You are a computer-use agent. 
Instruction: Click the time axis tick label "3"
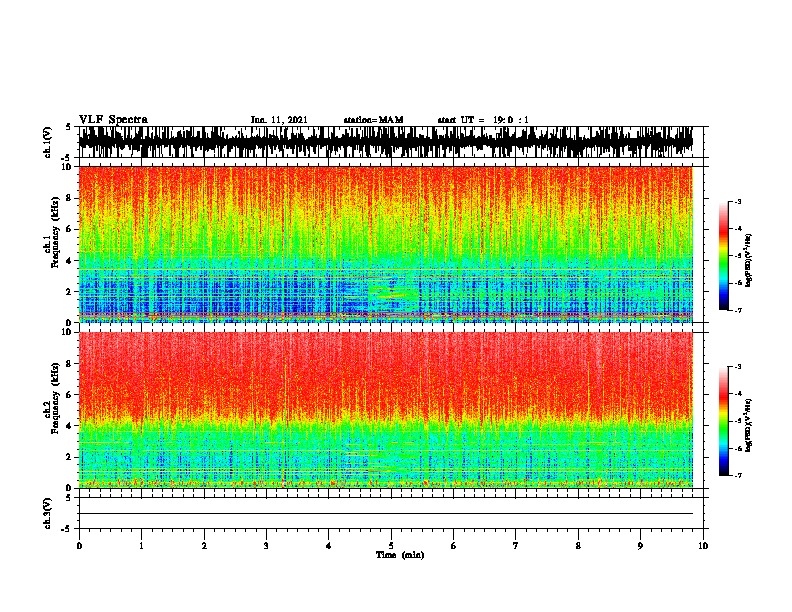[x=266, y=546]
